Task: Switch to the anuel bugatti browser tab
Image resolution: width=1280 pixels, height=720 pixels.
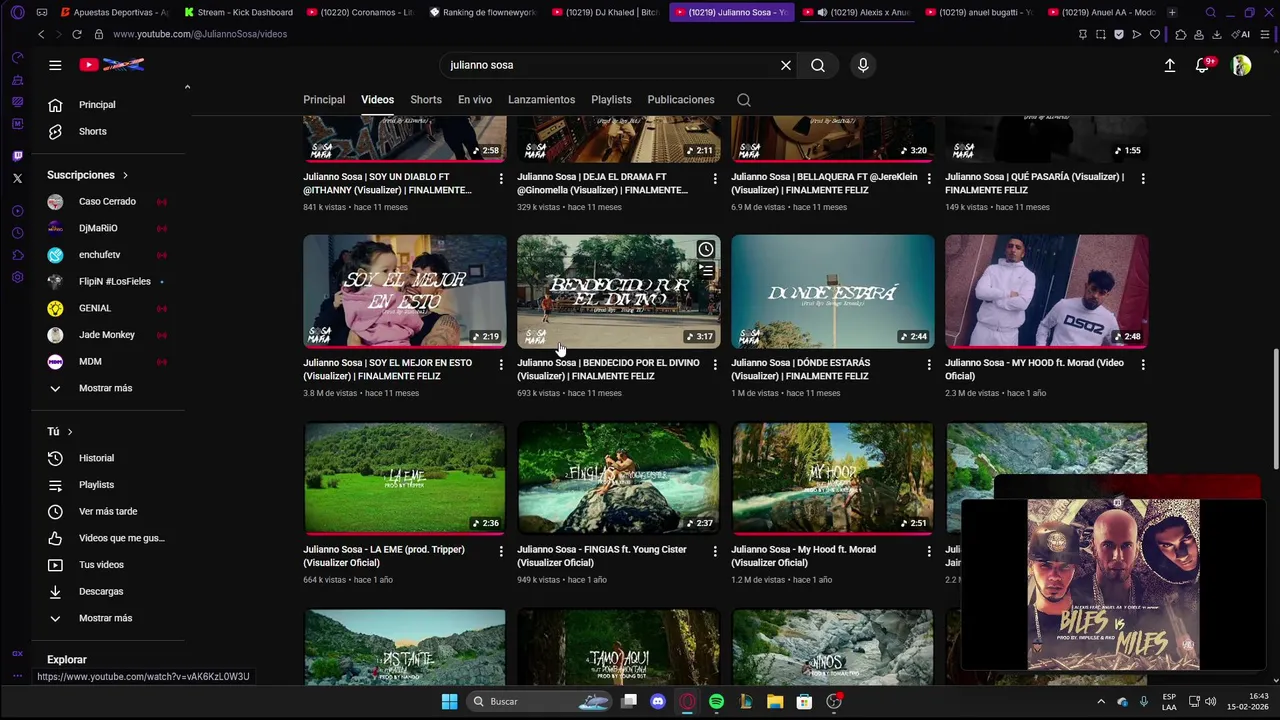Action: coord(980,12)
